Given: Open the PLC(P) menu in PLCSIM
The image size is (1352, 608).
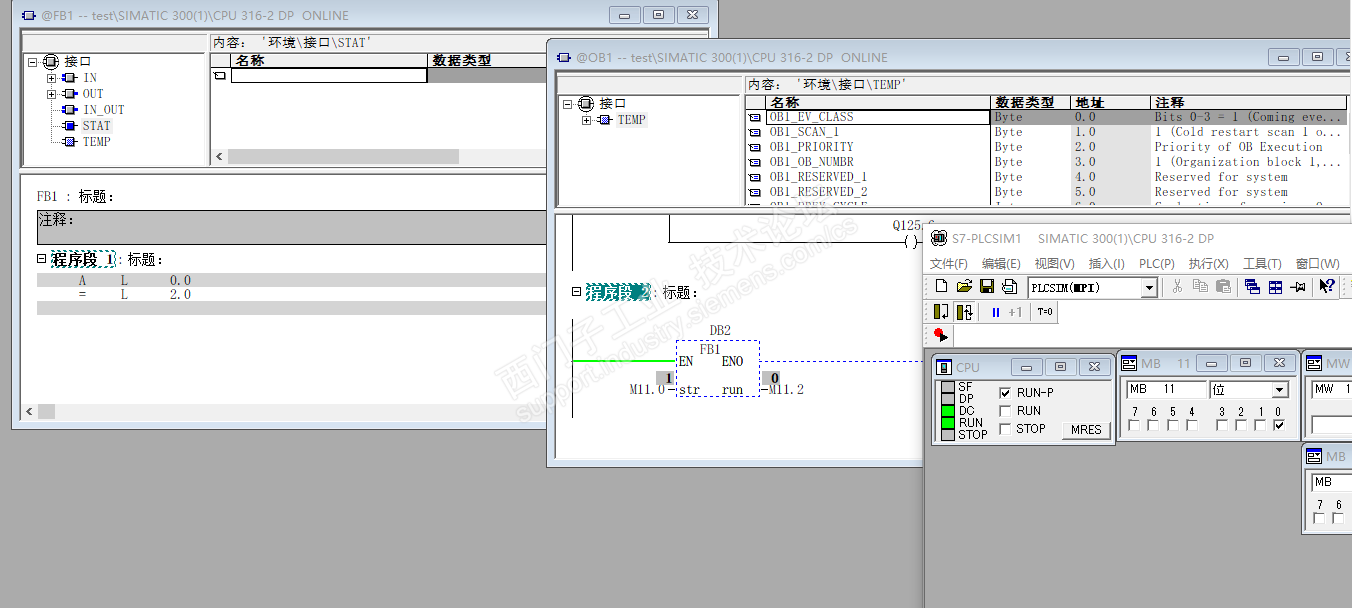Looking at the screenshot, I should click(x=1156, y=264).
